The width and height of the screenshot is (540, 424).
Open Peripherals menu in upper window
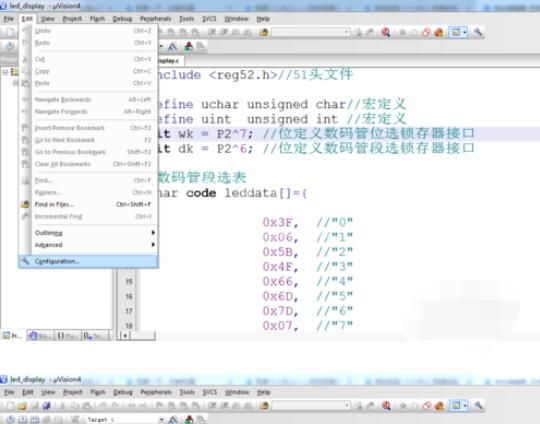(155, 19)
